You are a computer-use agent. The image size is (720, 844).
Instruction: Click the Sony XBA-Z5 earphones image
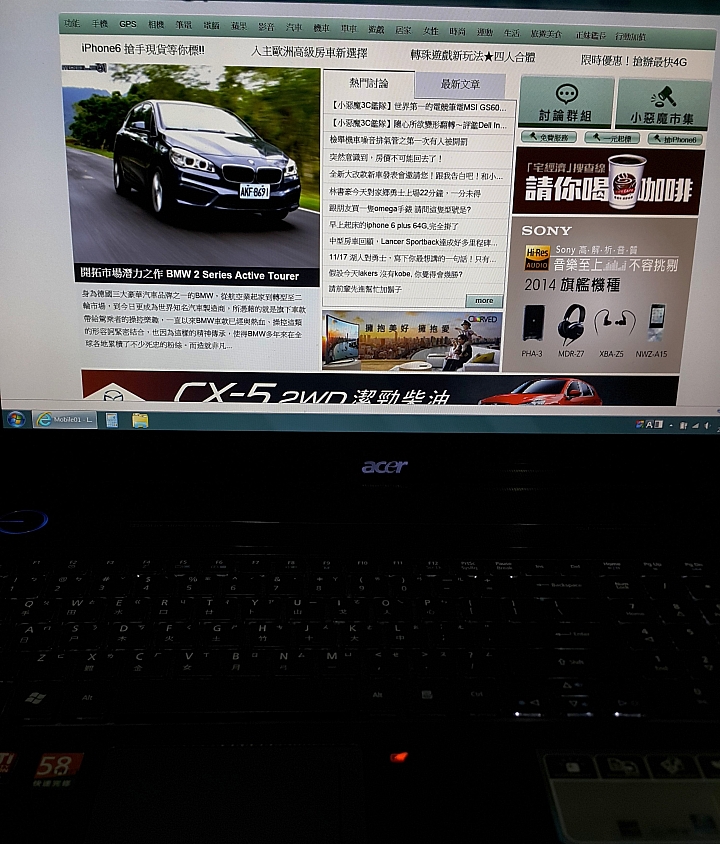[614, 324]
